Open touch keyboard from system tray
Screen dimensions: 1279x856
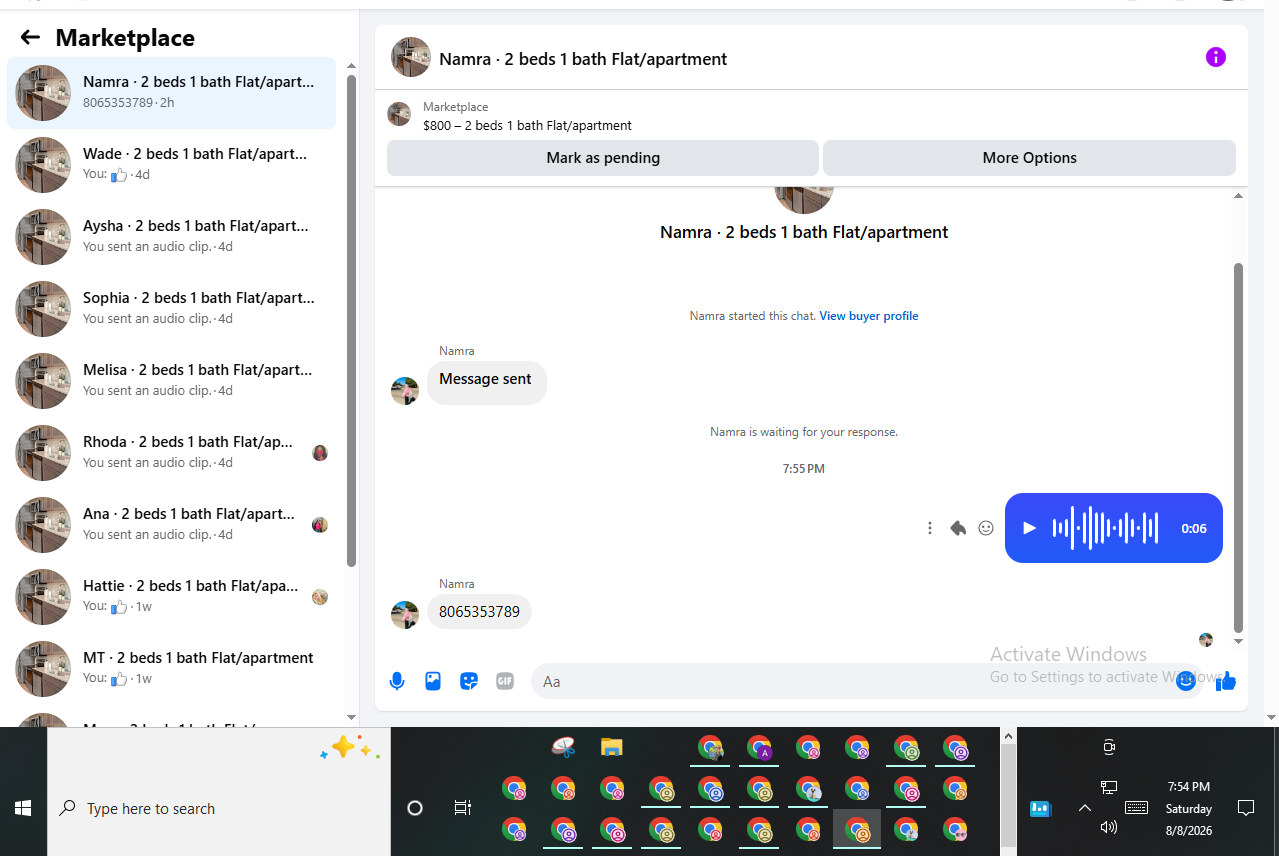[x=1136, y=808]
